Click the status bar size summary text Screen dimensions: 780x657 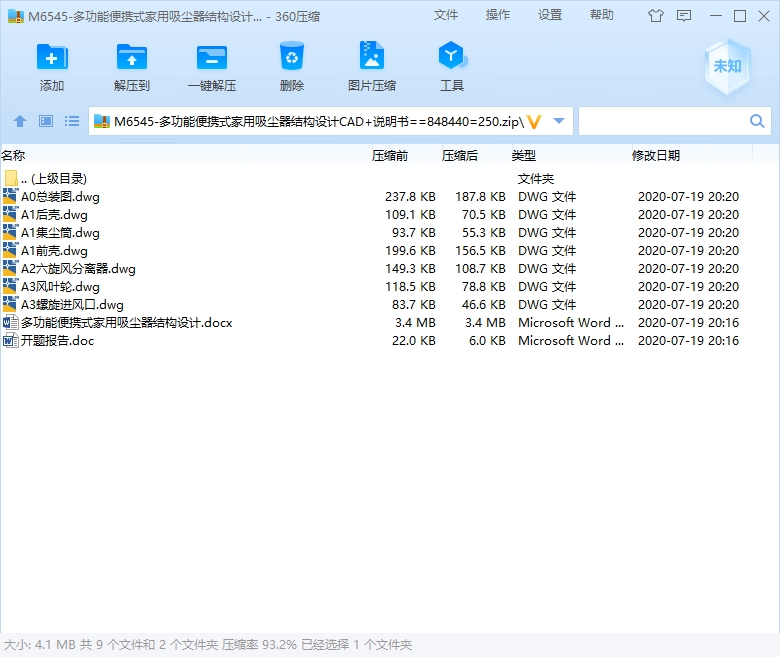click(208, 645)
